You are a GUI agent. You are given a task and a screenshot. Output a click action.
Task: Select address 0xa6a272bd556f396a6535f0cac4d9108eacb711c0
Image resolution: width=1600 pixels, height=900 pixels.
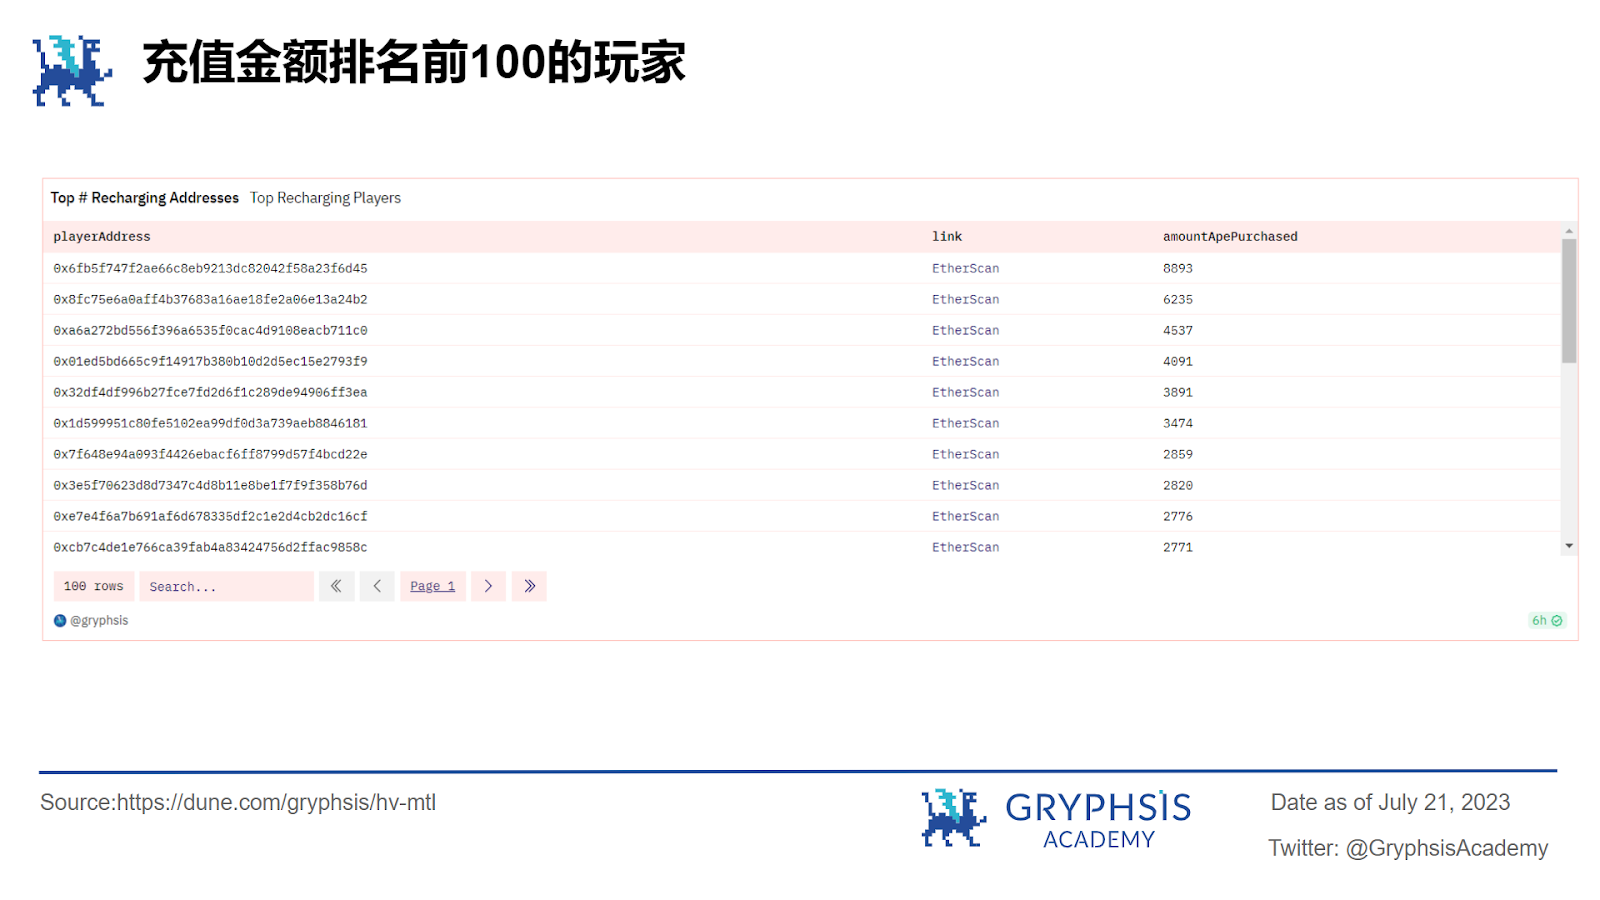(210, 330)
